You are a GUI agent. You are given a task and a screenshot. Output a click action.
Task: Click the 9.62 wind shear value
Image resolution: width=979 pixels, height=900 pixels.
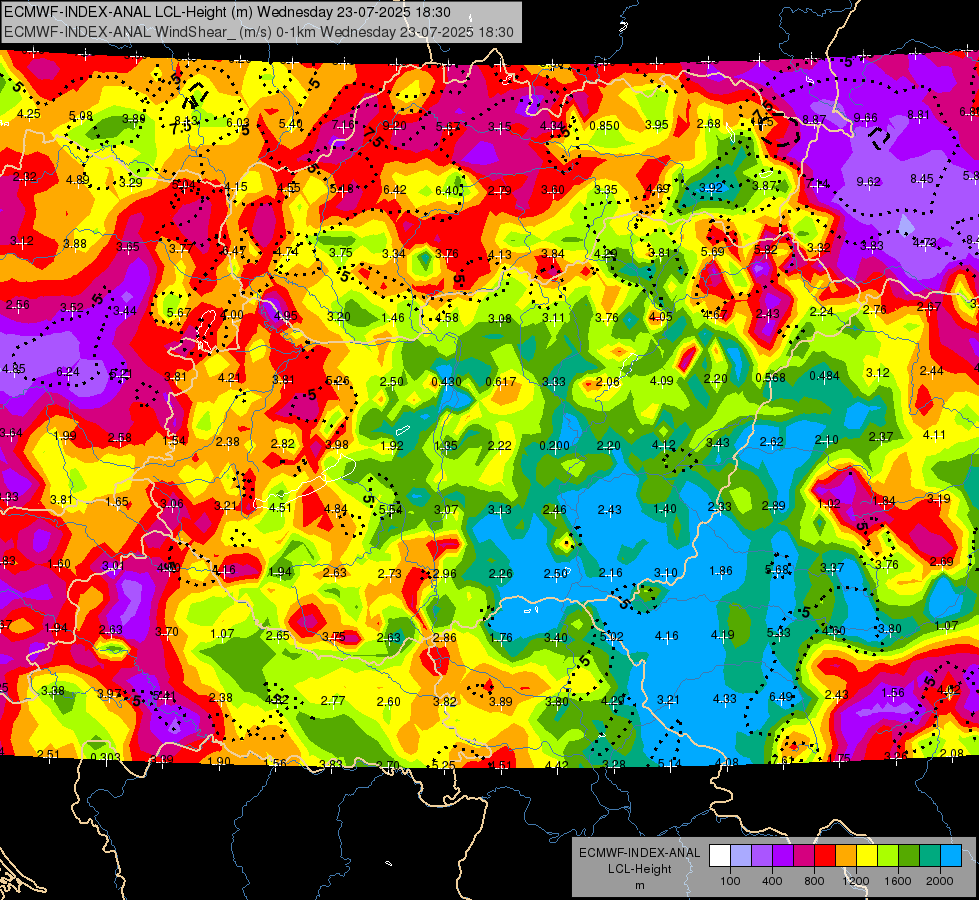pos(868,182)
